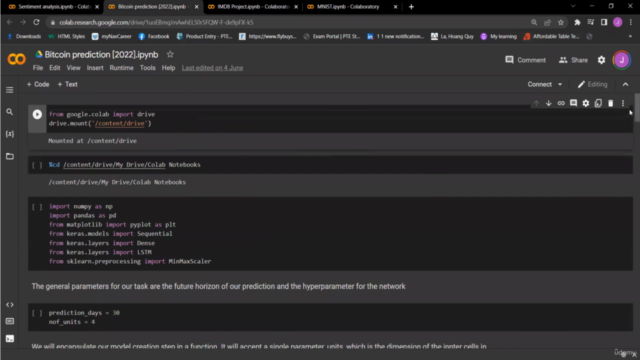Screen dimensions: 640x360
Task: Open the Facebook bookmark
Action: tap(154, 36)
